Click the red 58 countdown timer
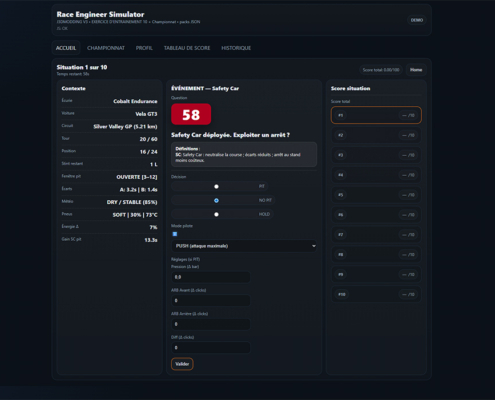This screenshot has width=495, height=400. coord(191,114)
